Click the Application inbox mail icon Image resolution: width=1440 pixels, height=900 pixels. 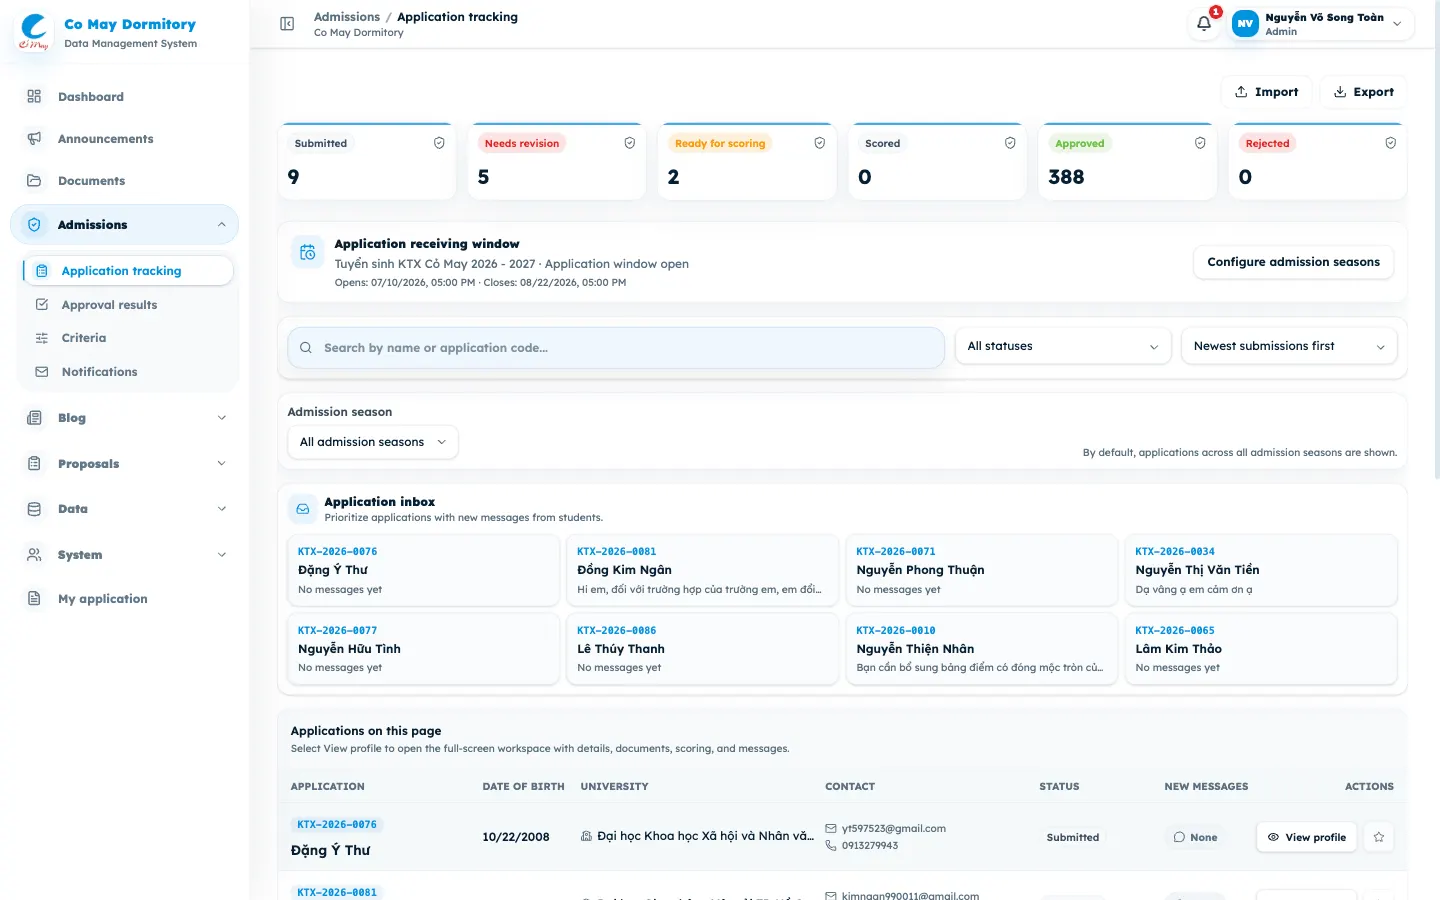point(302,509)
